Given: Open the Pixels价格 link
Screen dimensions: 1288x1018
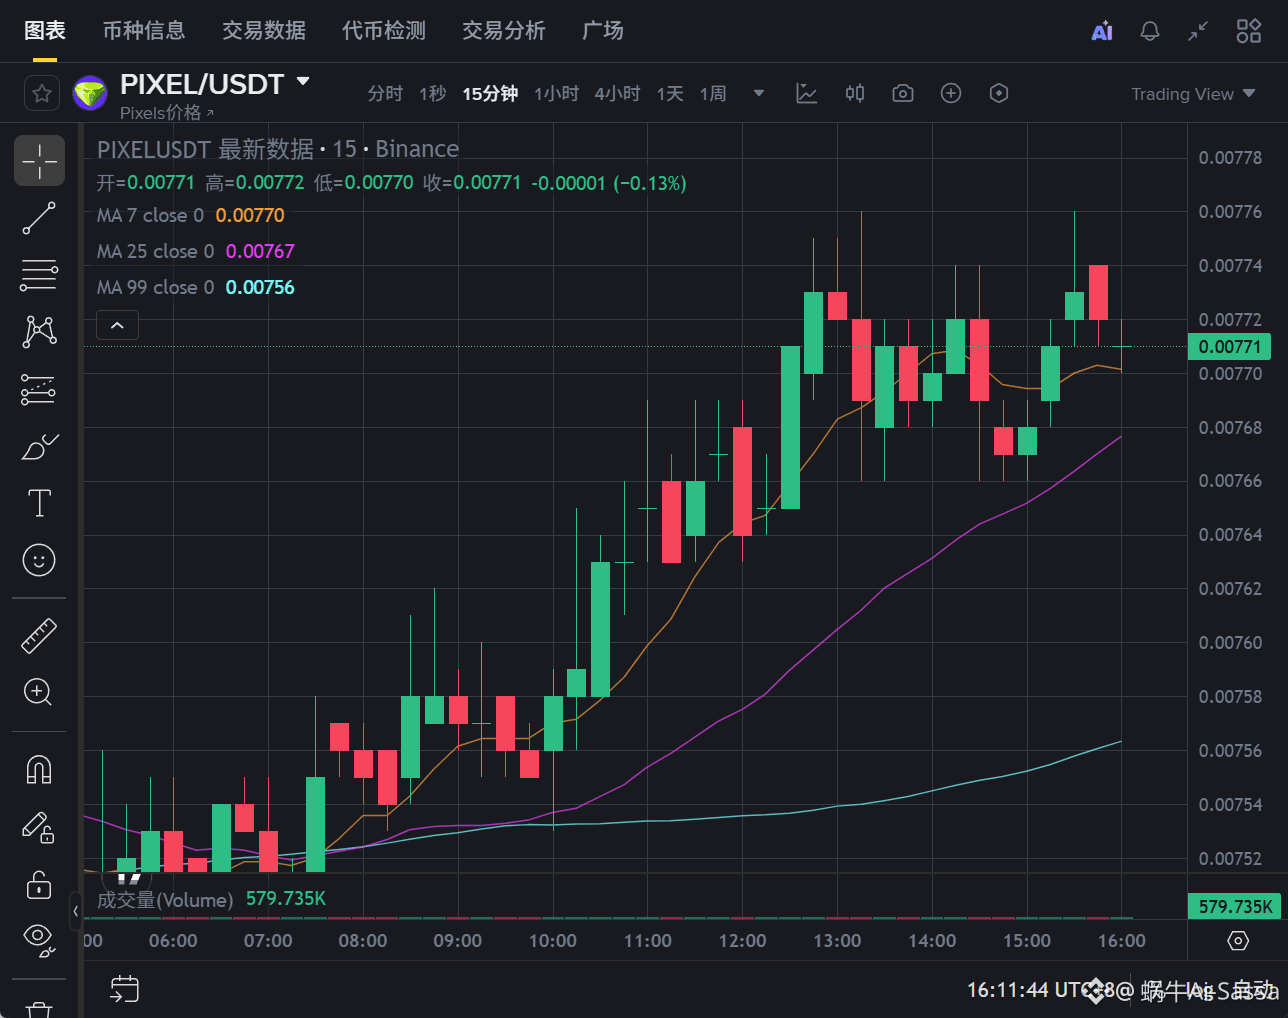Looking at the screenshot, I should 167,113.
